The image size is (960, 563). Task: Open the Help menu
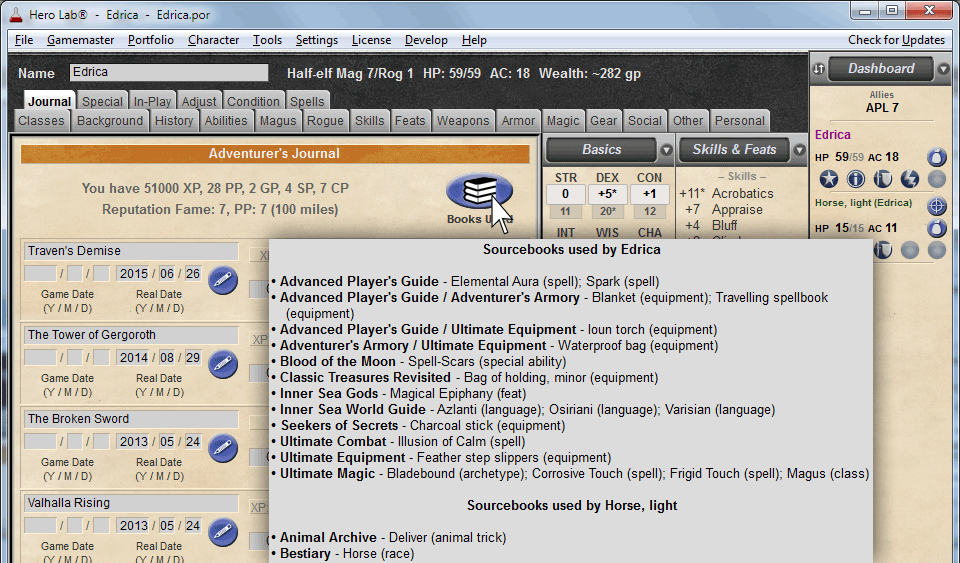pyautogui.click(x=474, y=40)
